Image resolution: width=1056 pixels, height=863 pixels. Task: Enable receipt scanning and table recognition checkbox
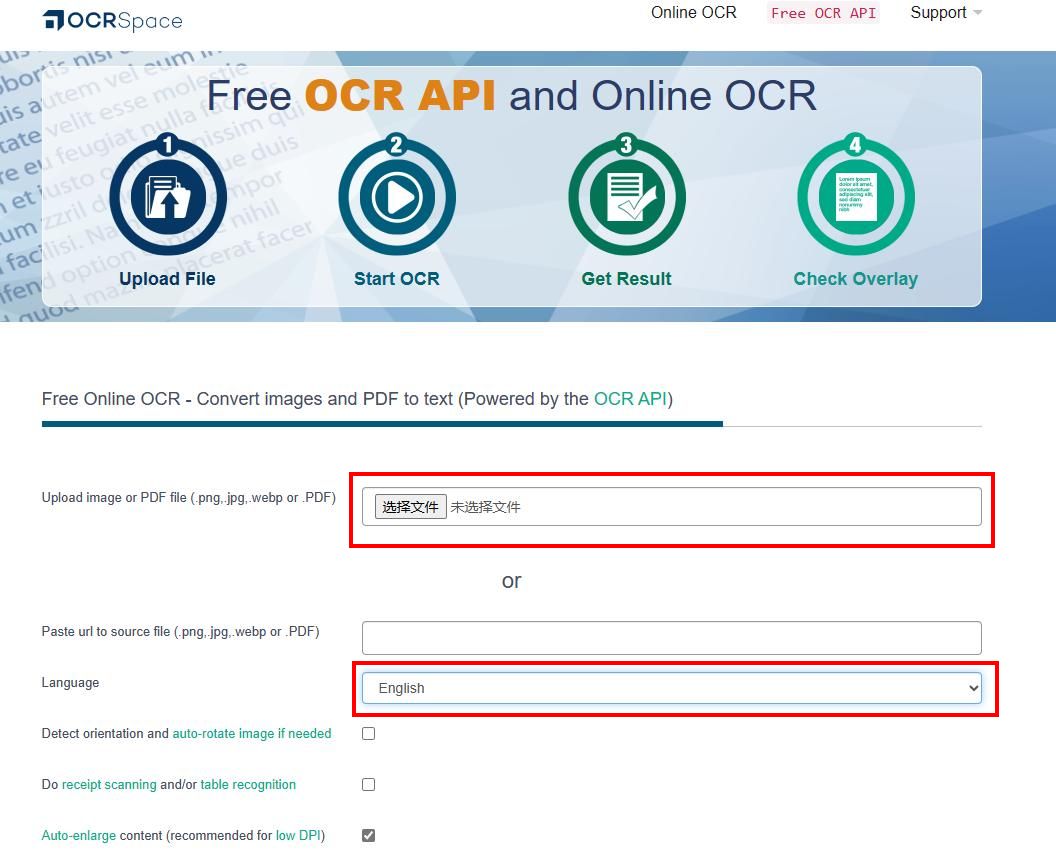pos(368,784)
